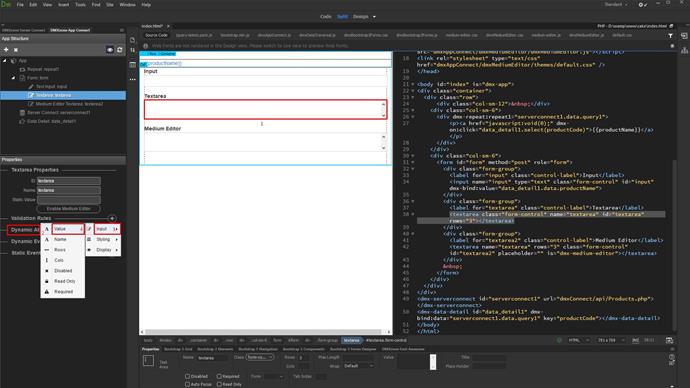Click the Input text field in design
The width and height of the screenshot is (690, 388).
[x=265, y=81]
